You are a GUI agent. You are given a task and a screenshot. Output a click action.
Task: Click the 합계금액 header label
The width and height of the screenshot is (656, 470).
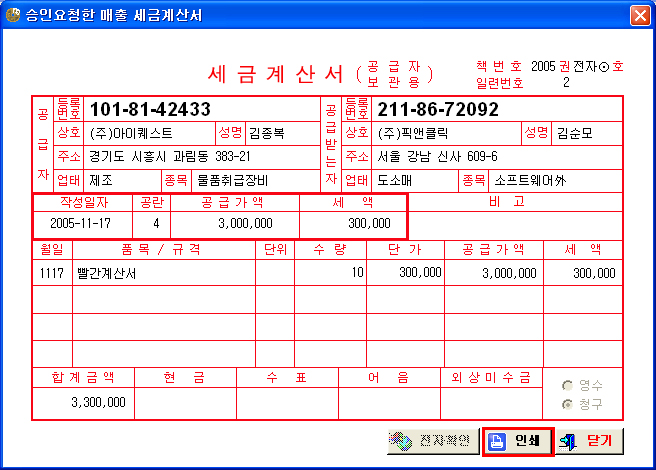tap(83, 378)
